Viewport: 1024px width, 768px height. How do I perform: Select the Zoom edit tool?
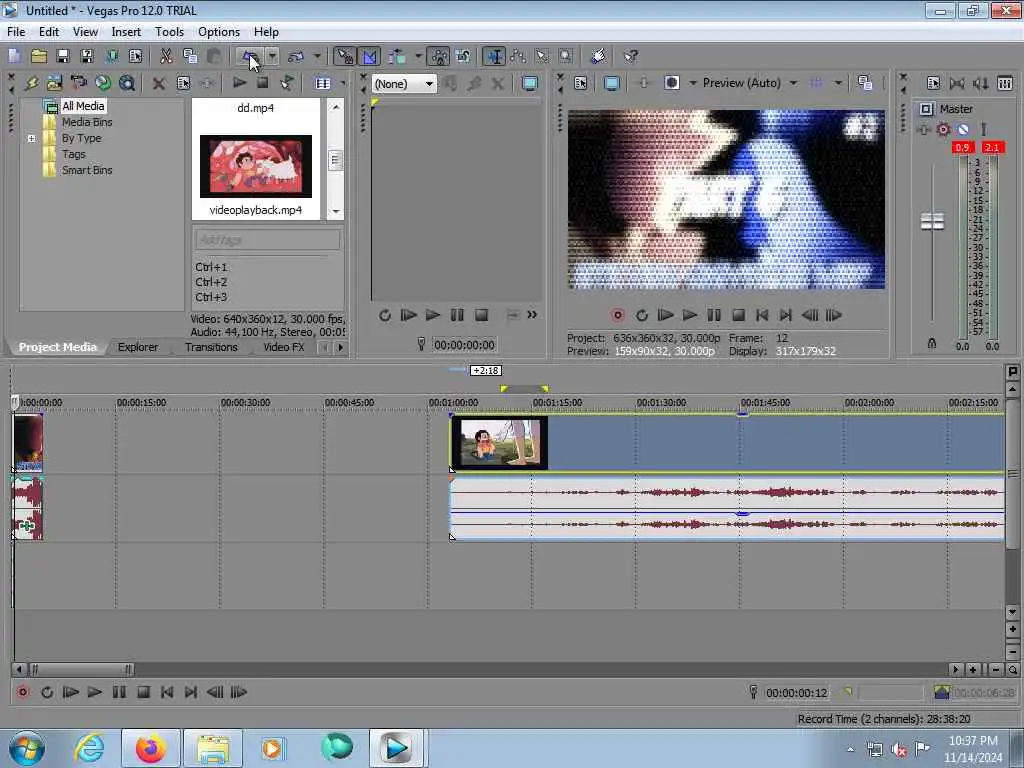pos(566,57)
